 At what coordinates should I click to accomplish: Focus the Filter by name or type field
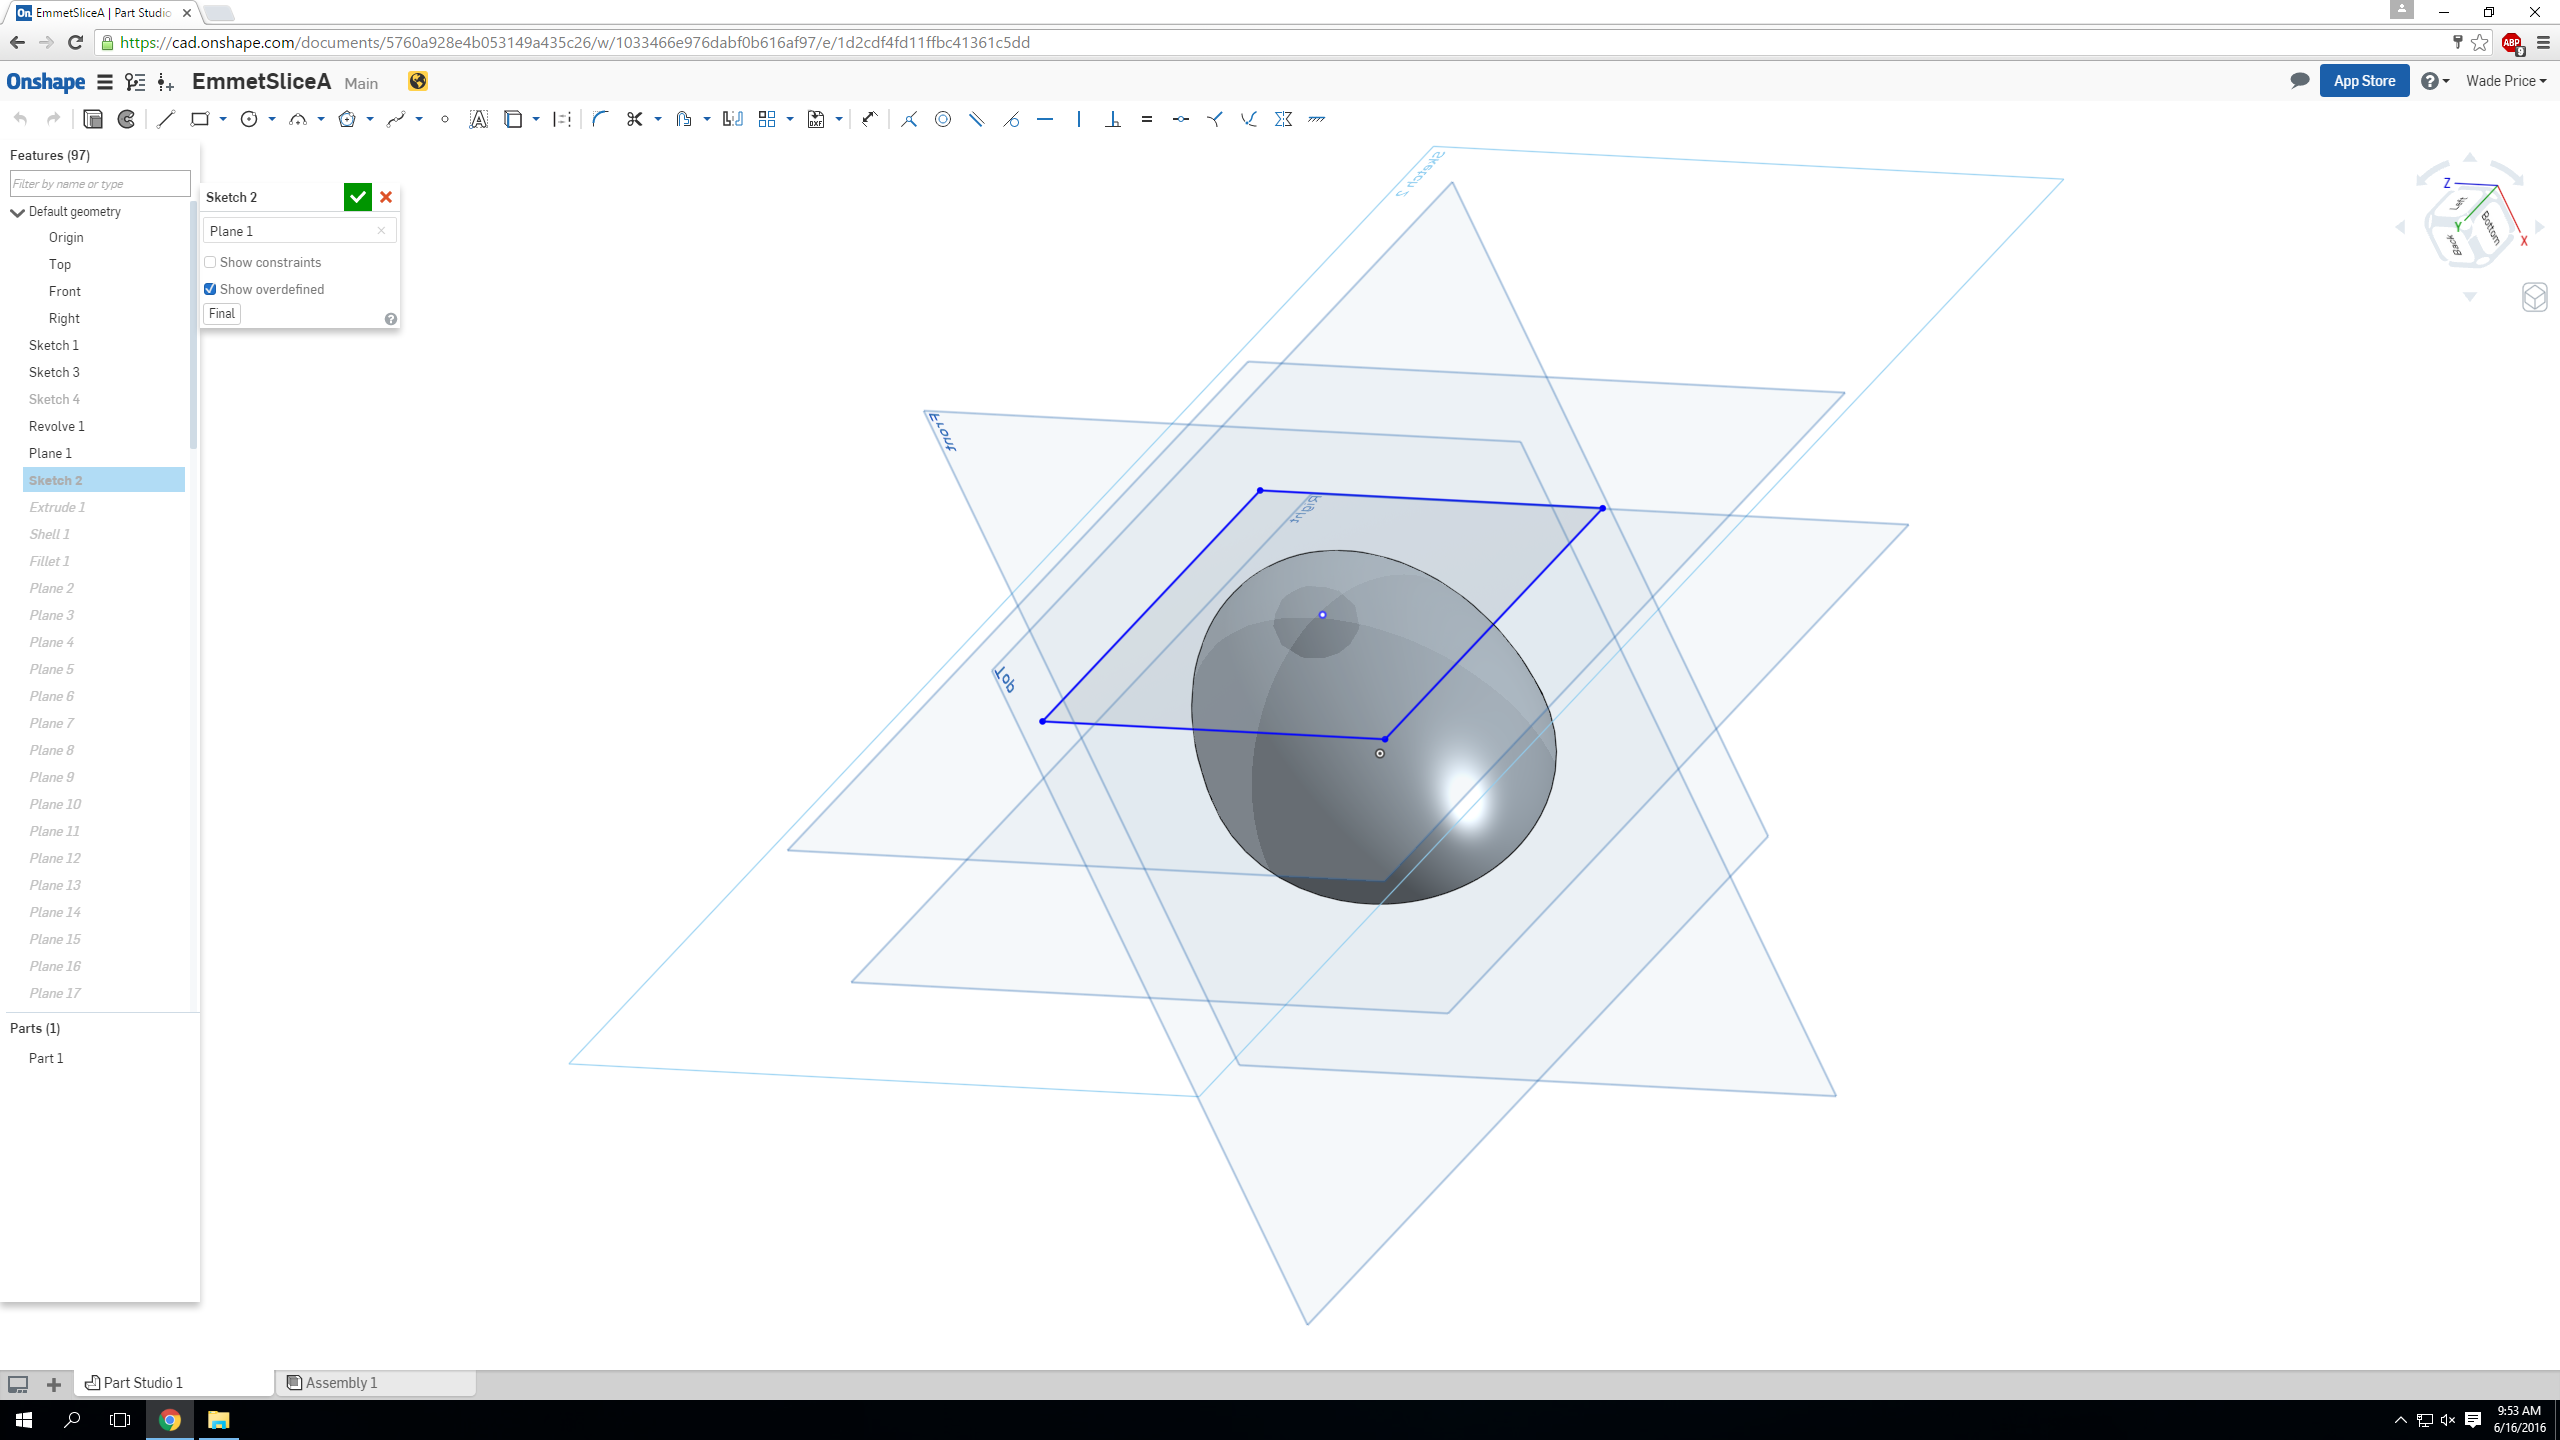pos(100,184)
